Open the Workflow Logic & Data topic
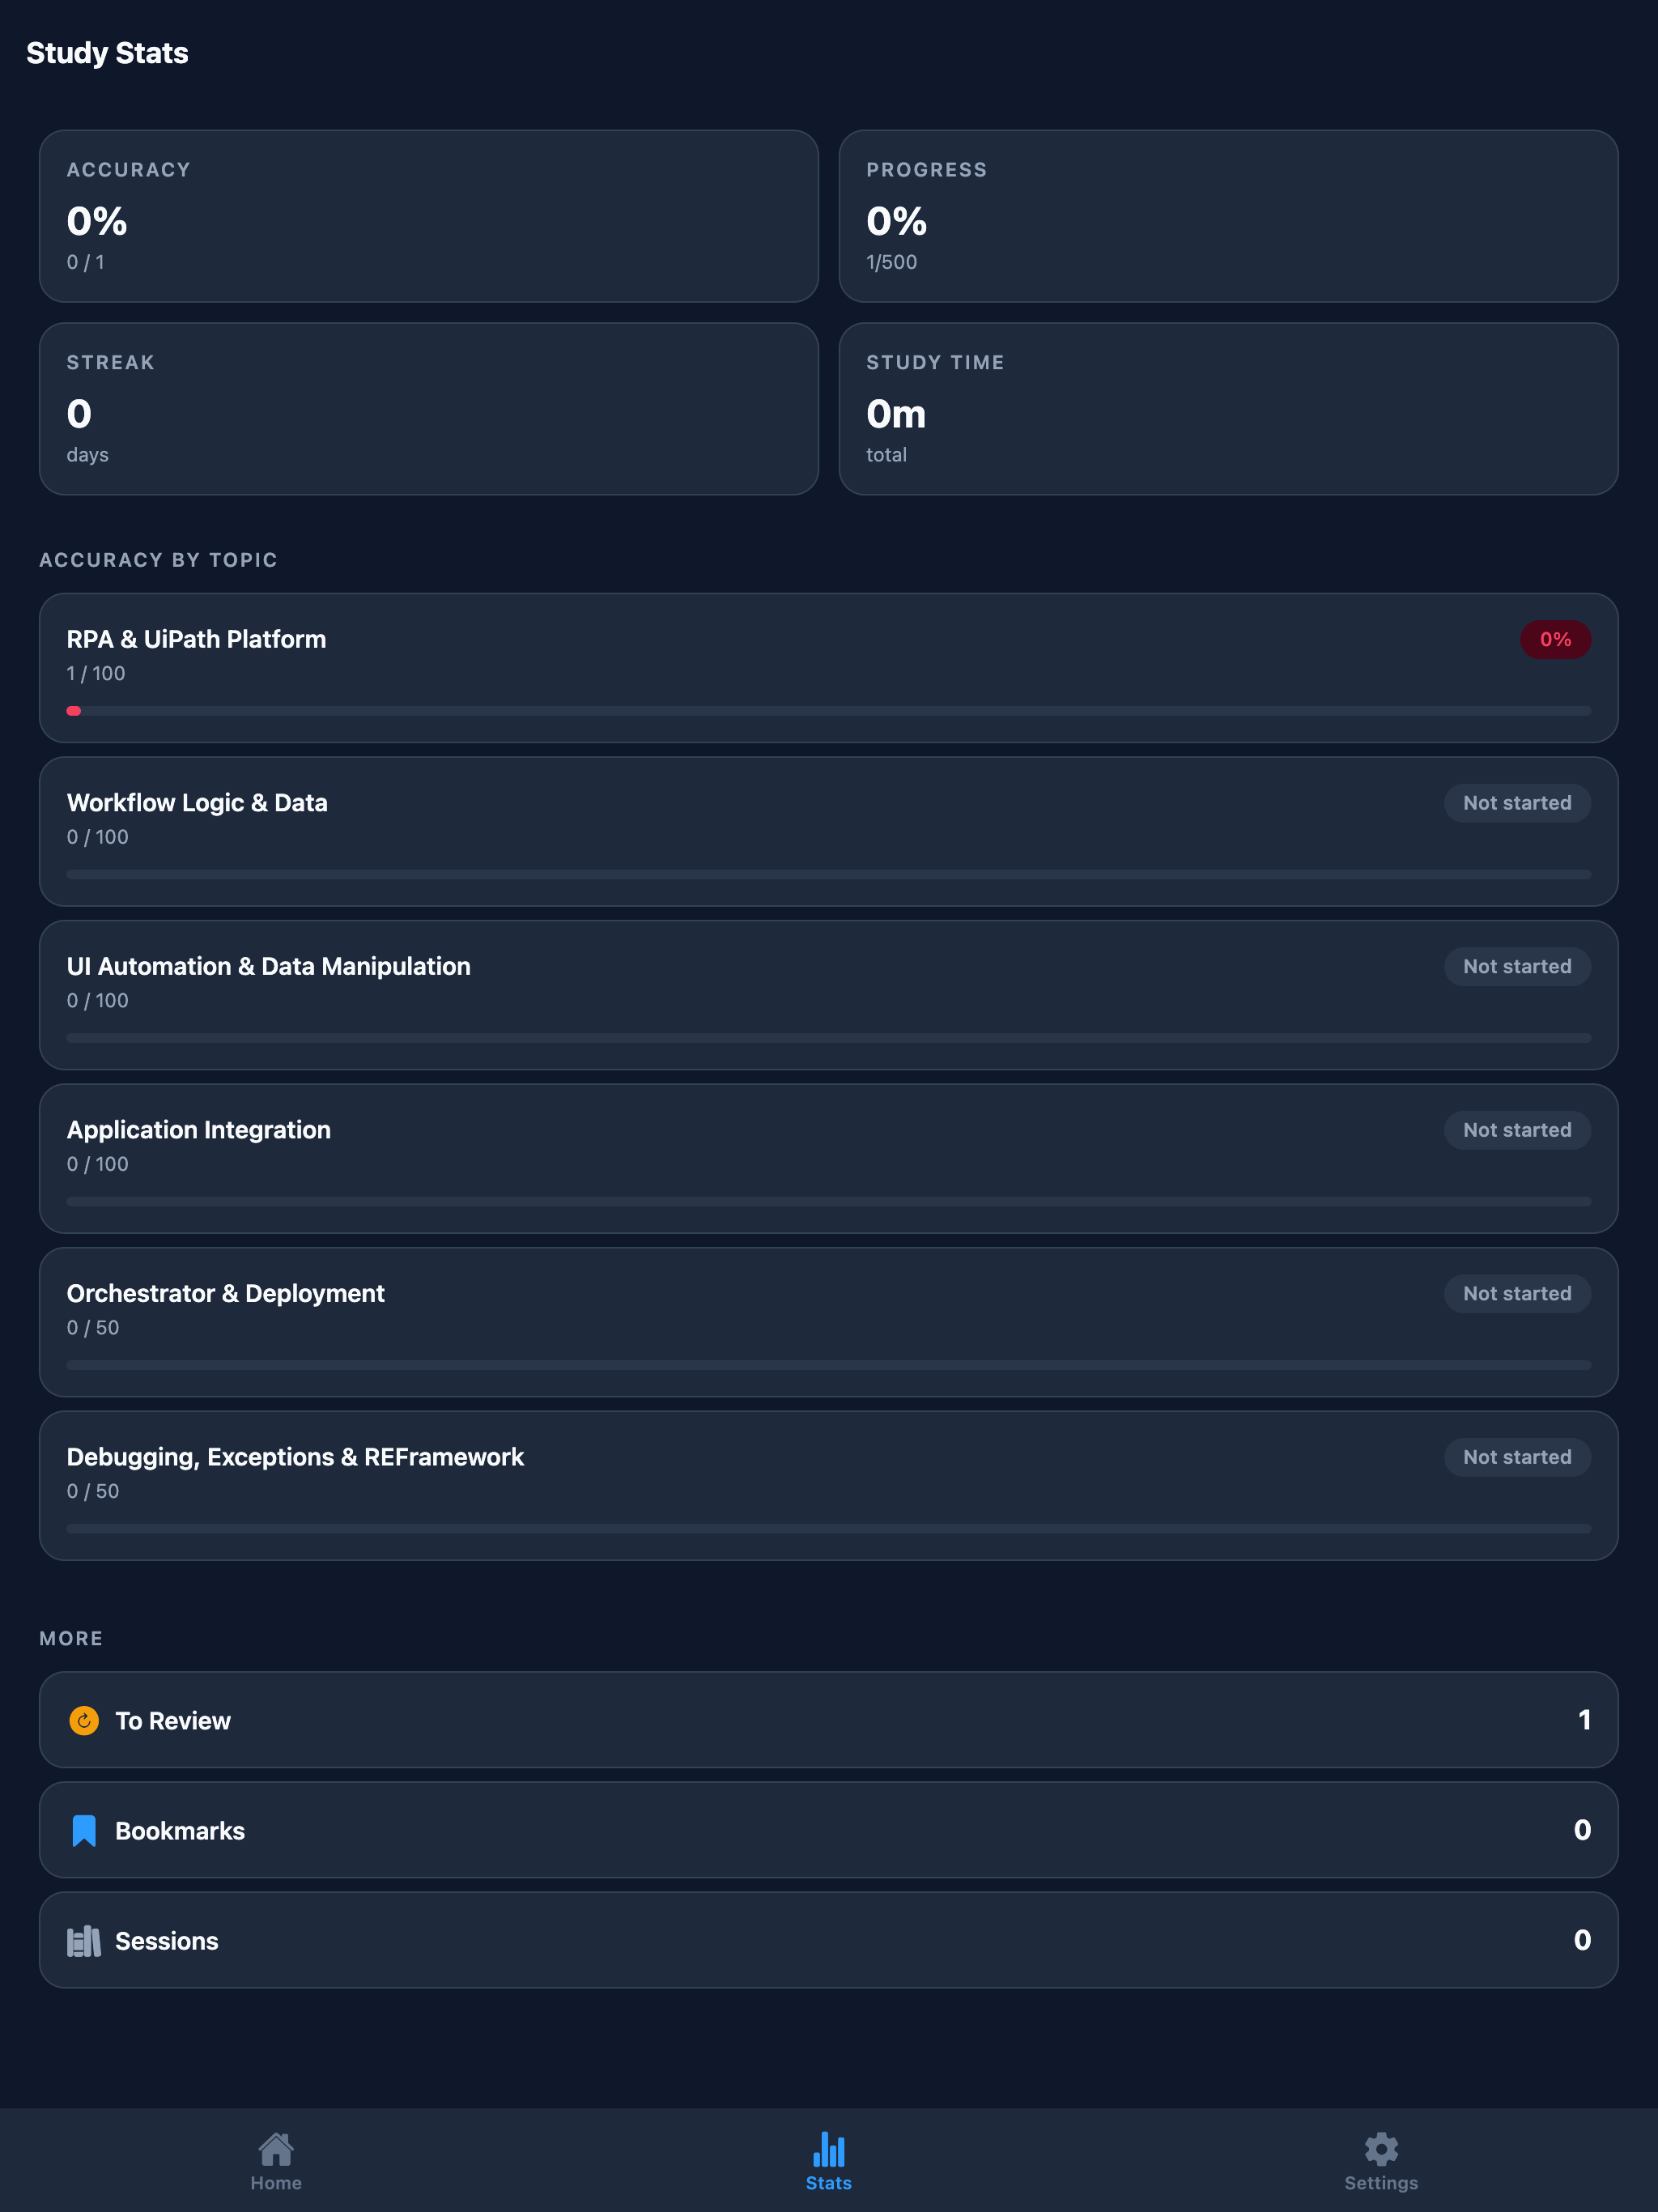Viewport: 1658px width, 2212px height. (x=829, y=832)
